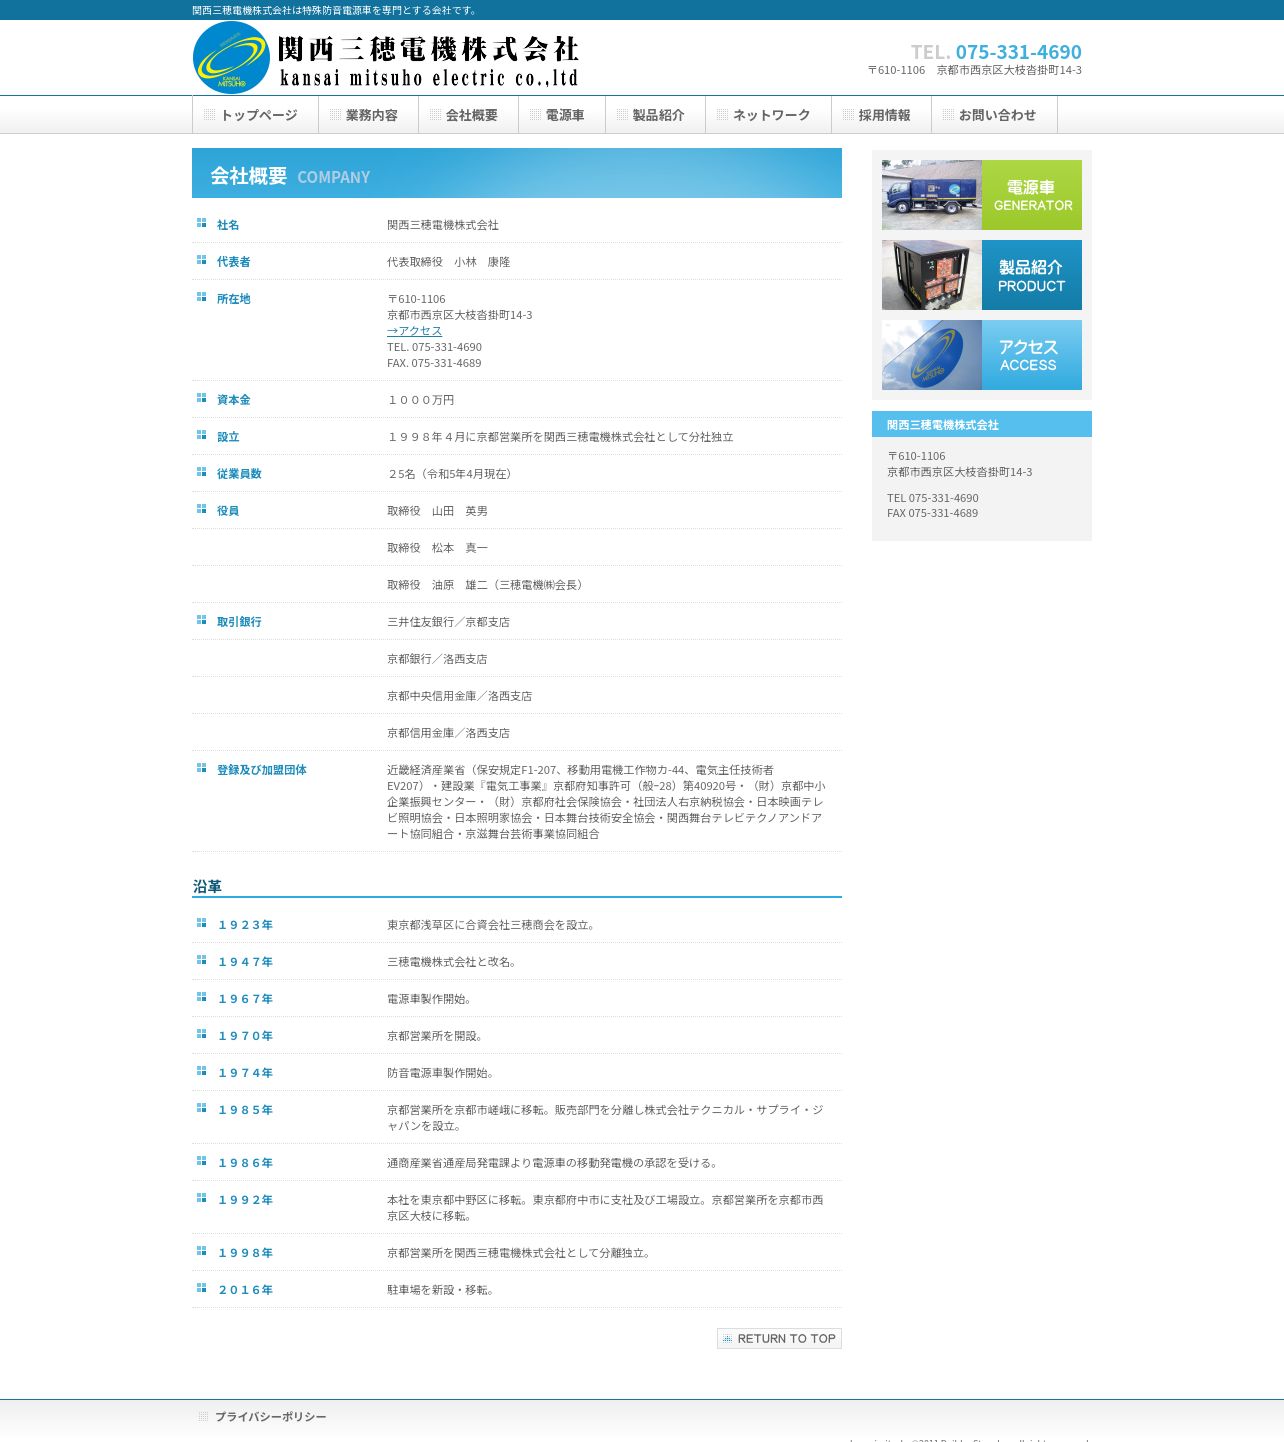This screenshot has width=1284, height=1442.
Task: Open the 製品紹介 navigation item
Action: pos(655,115)
